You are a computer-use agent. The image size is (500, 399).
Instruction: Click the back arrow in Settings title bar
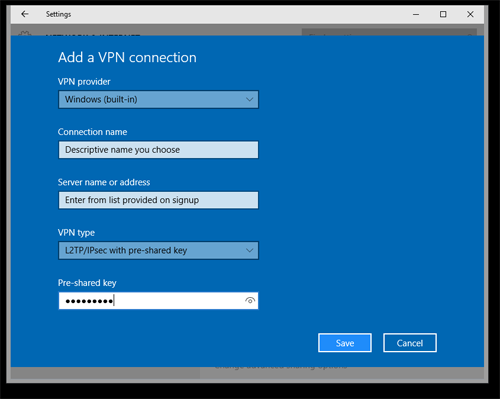(25, 14)
